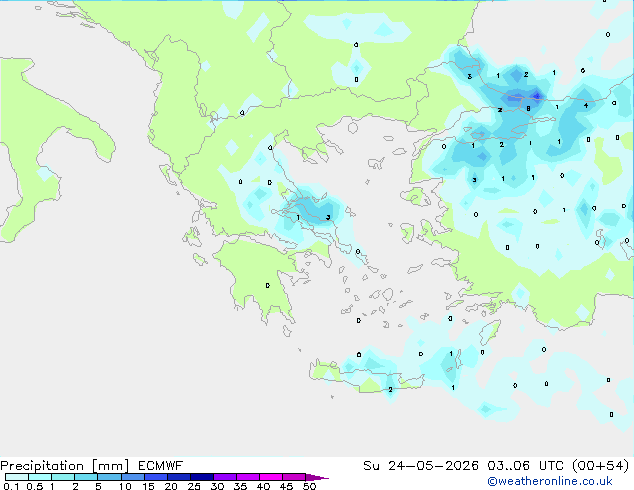Click the 10–15 mm legend swatch
Image resolution: width=634 pixels, height=490 pixels.
(132, 477)
